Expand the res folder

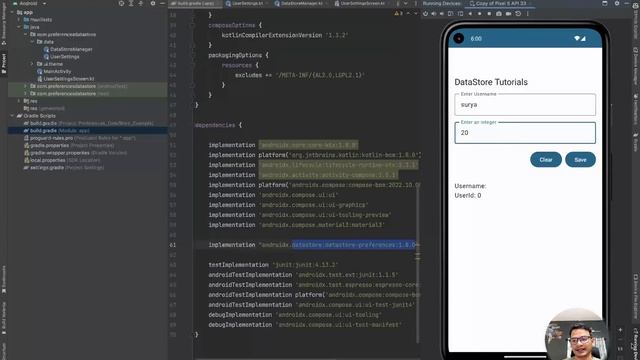coord(19,101)
